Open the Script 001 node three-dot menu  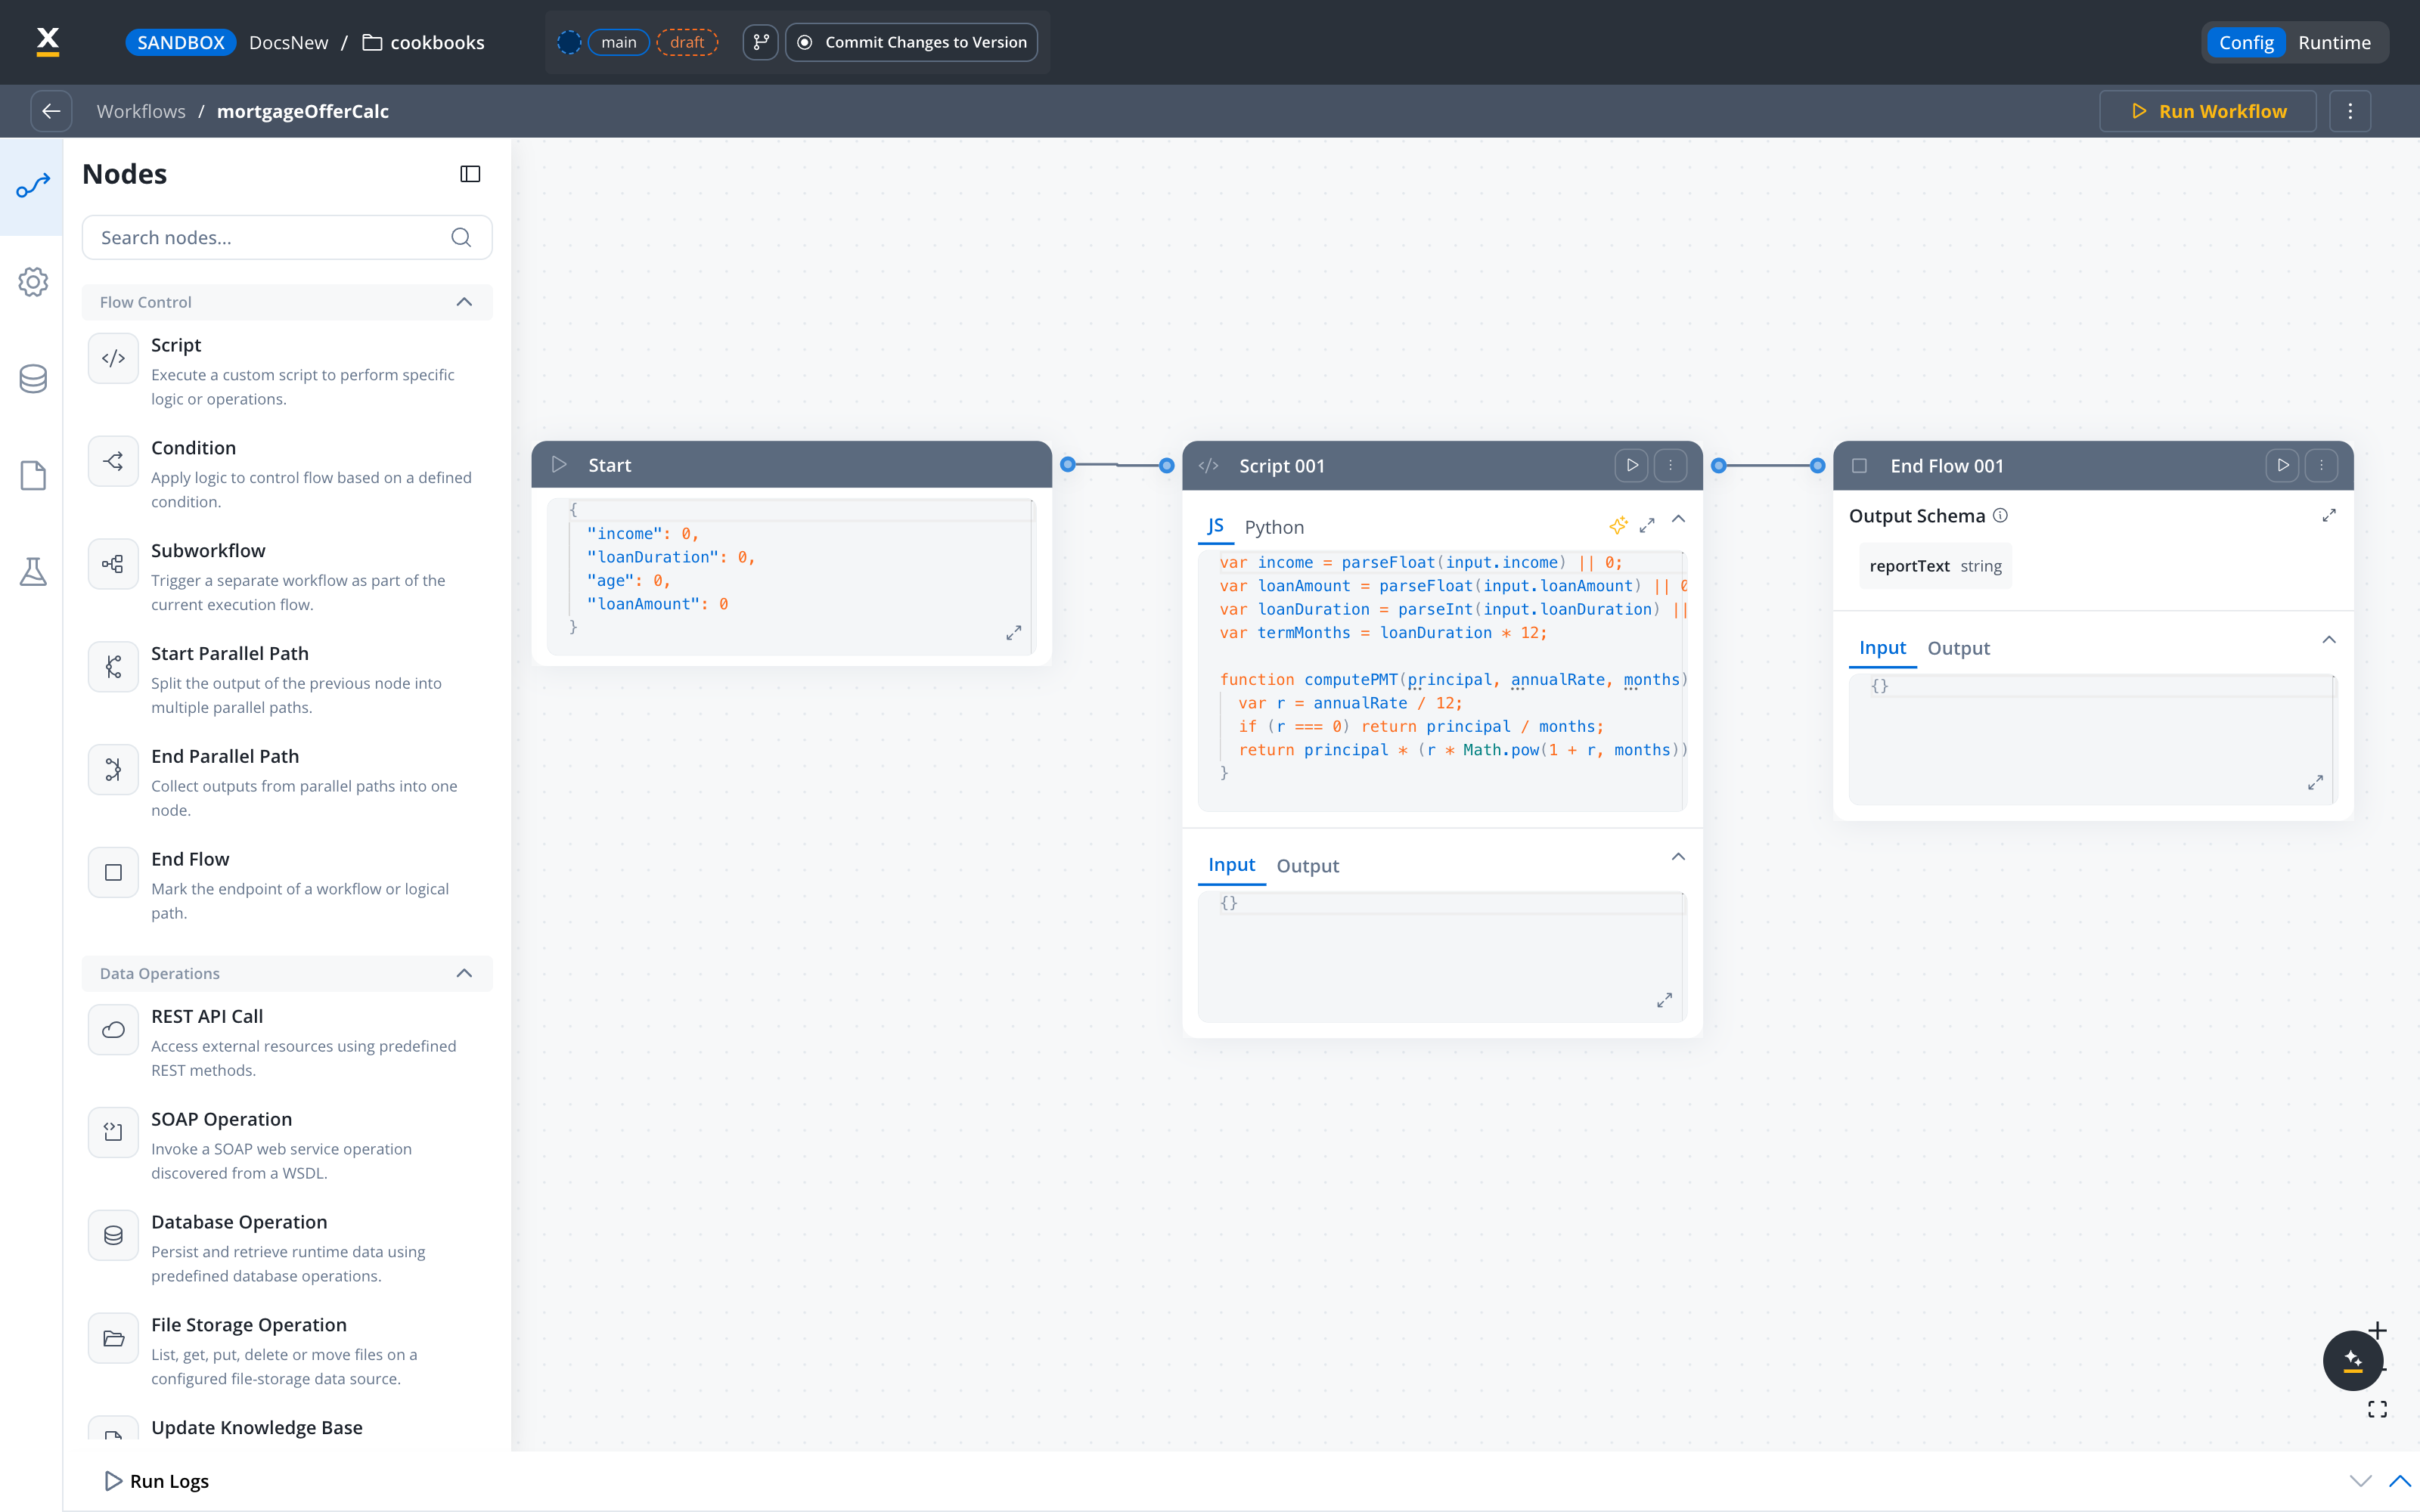[x=1670, y=465]
